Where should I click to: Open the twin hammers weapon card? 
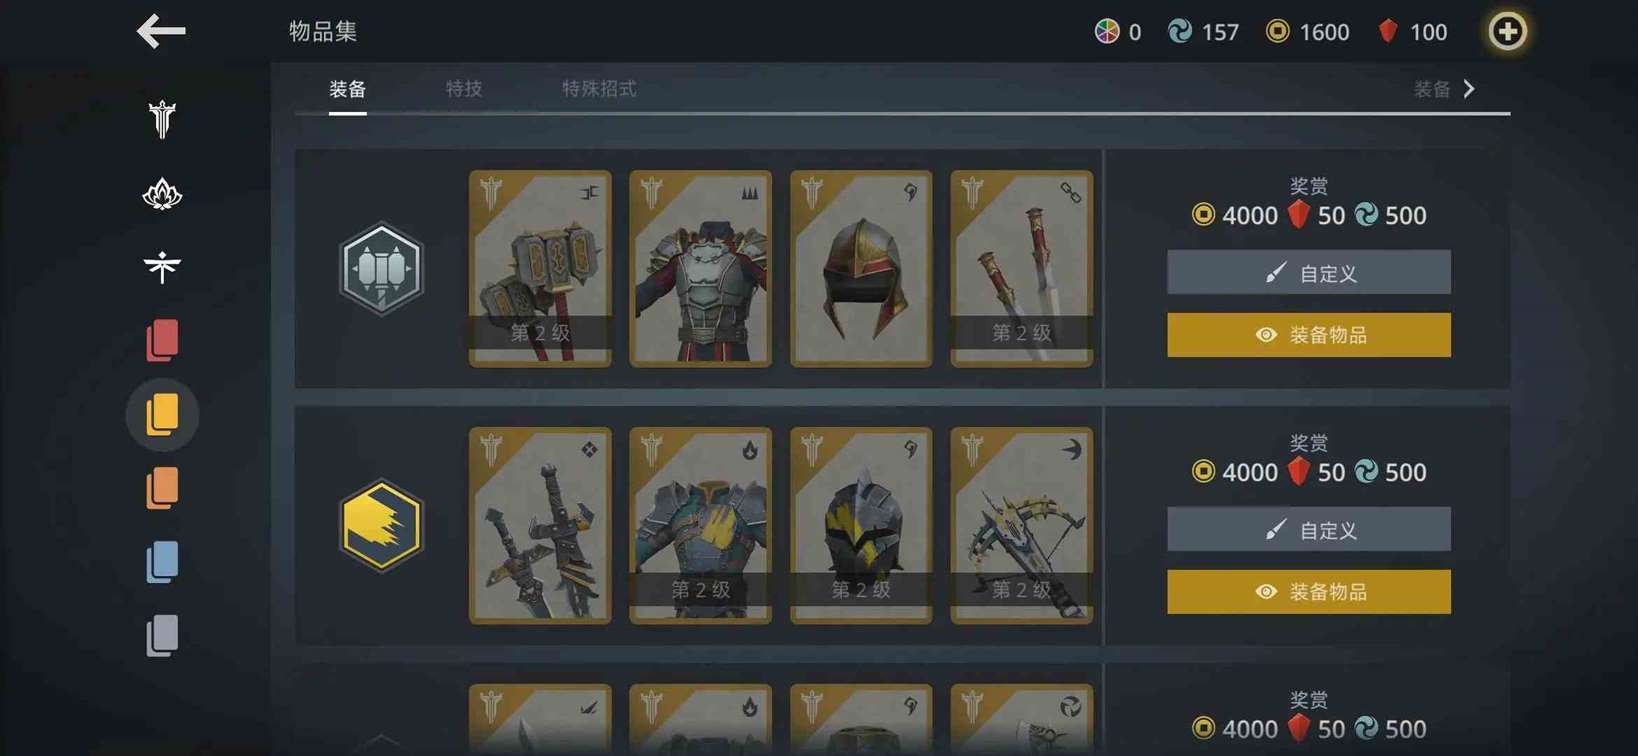(540, 269)
